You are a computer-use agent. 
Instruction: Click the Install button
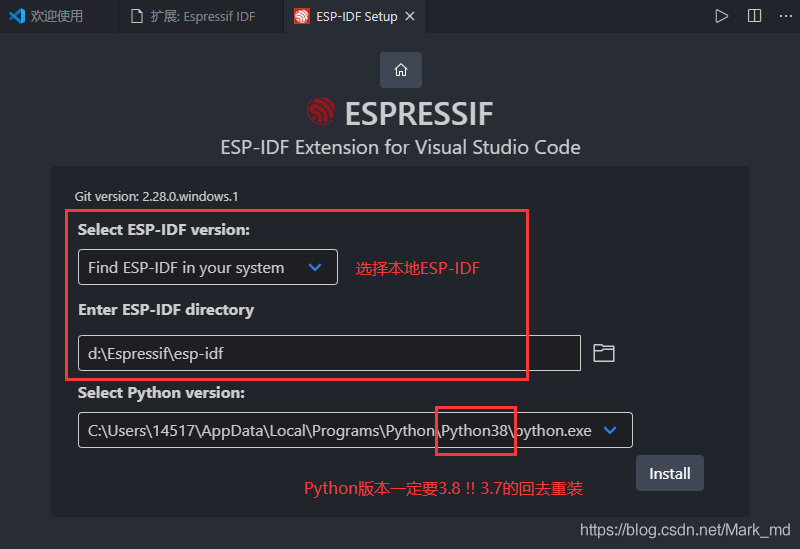[669, 473]
